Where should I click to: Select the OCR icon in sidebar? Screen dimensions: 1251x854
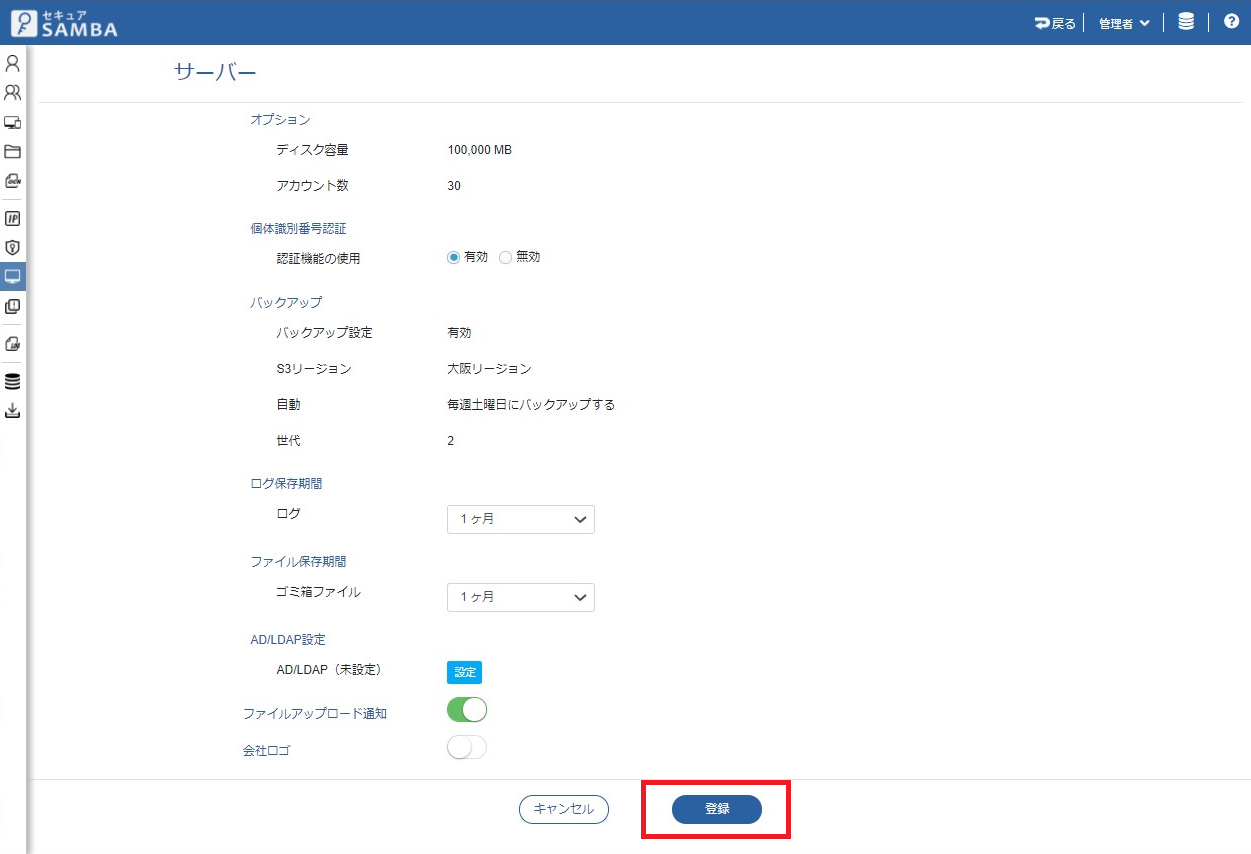pyautogui.click(x=12, y=181)
